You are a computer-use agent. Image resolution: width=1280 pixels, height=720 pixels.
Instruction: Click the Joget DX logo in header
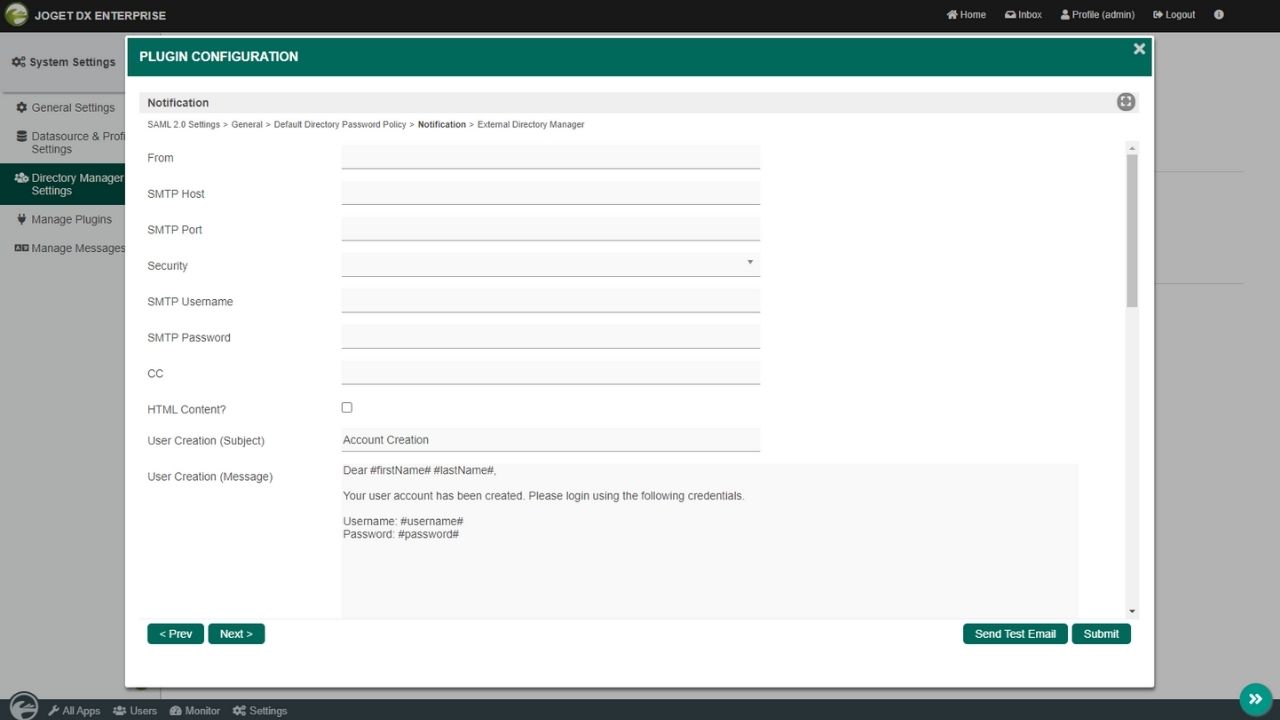click(16, 15)
